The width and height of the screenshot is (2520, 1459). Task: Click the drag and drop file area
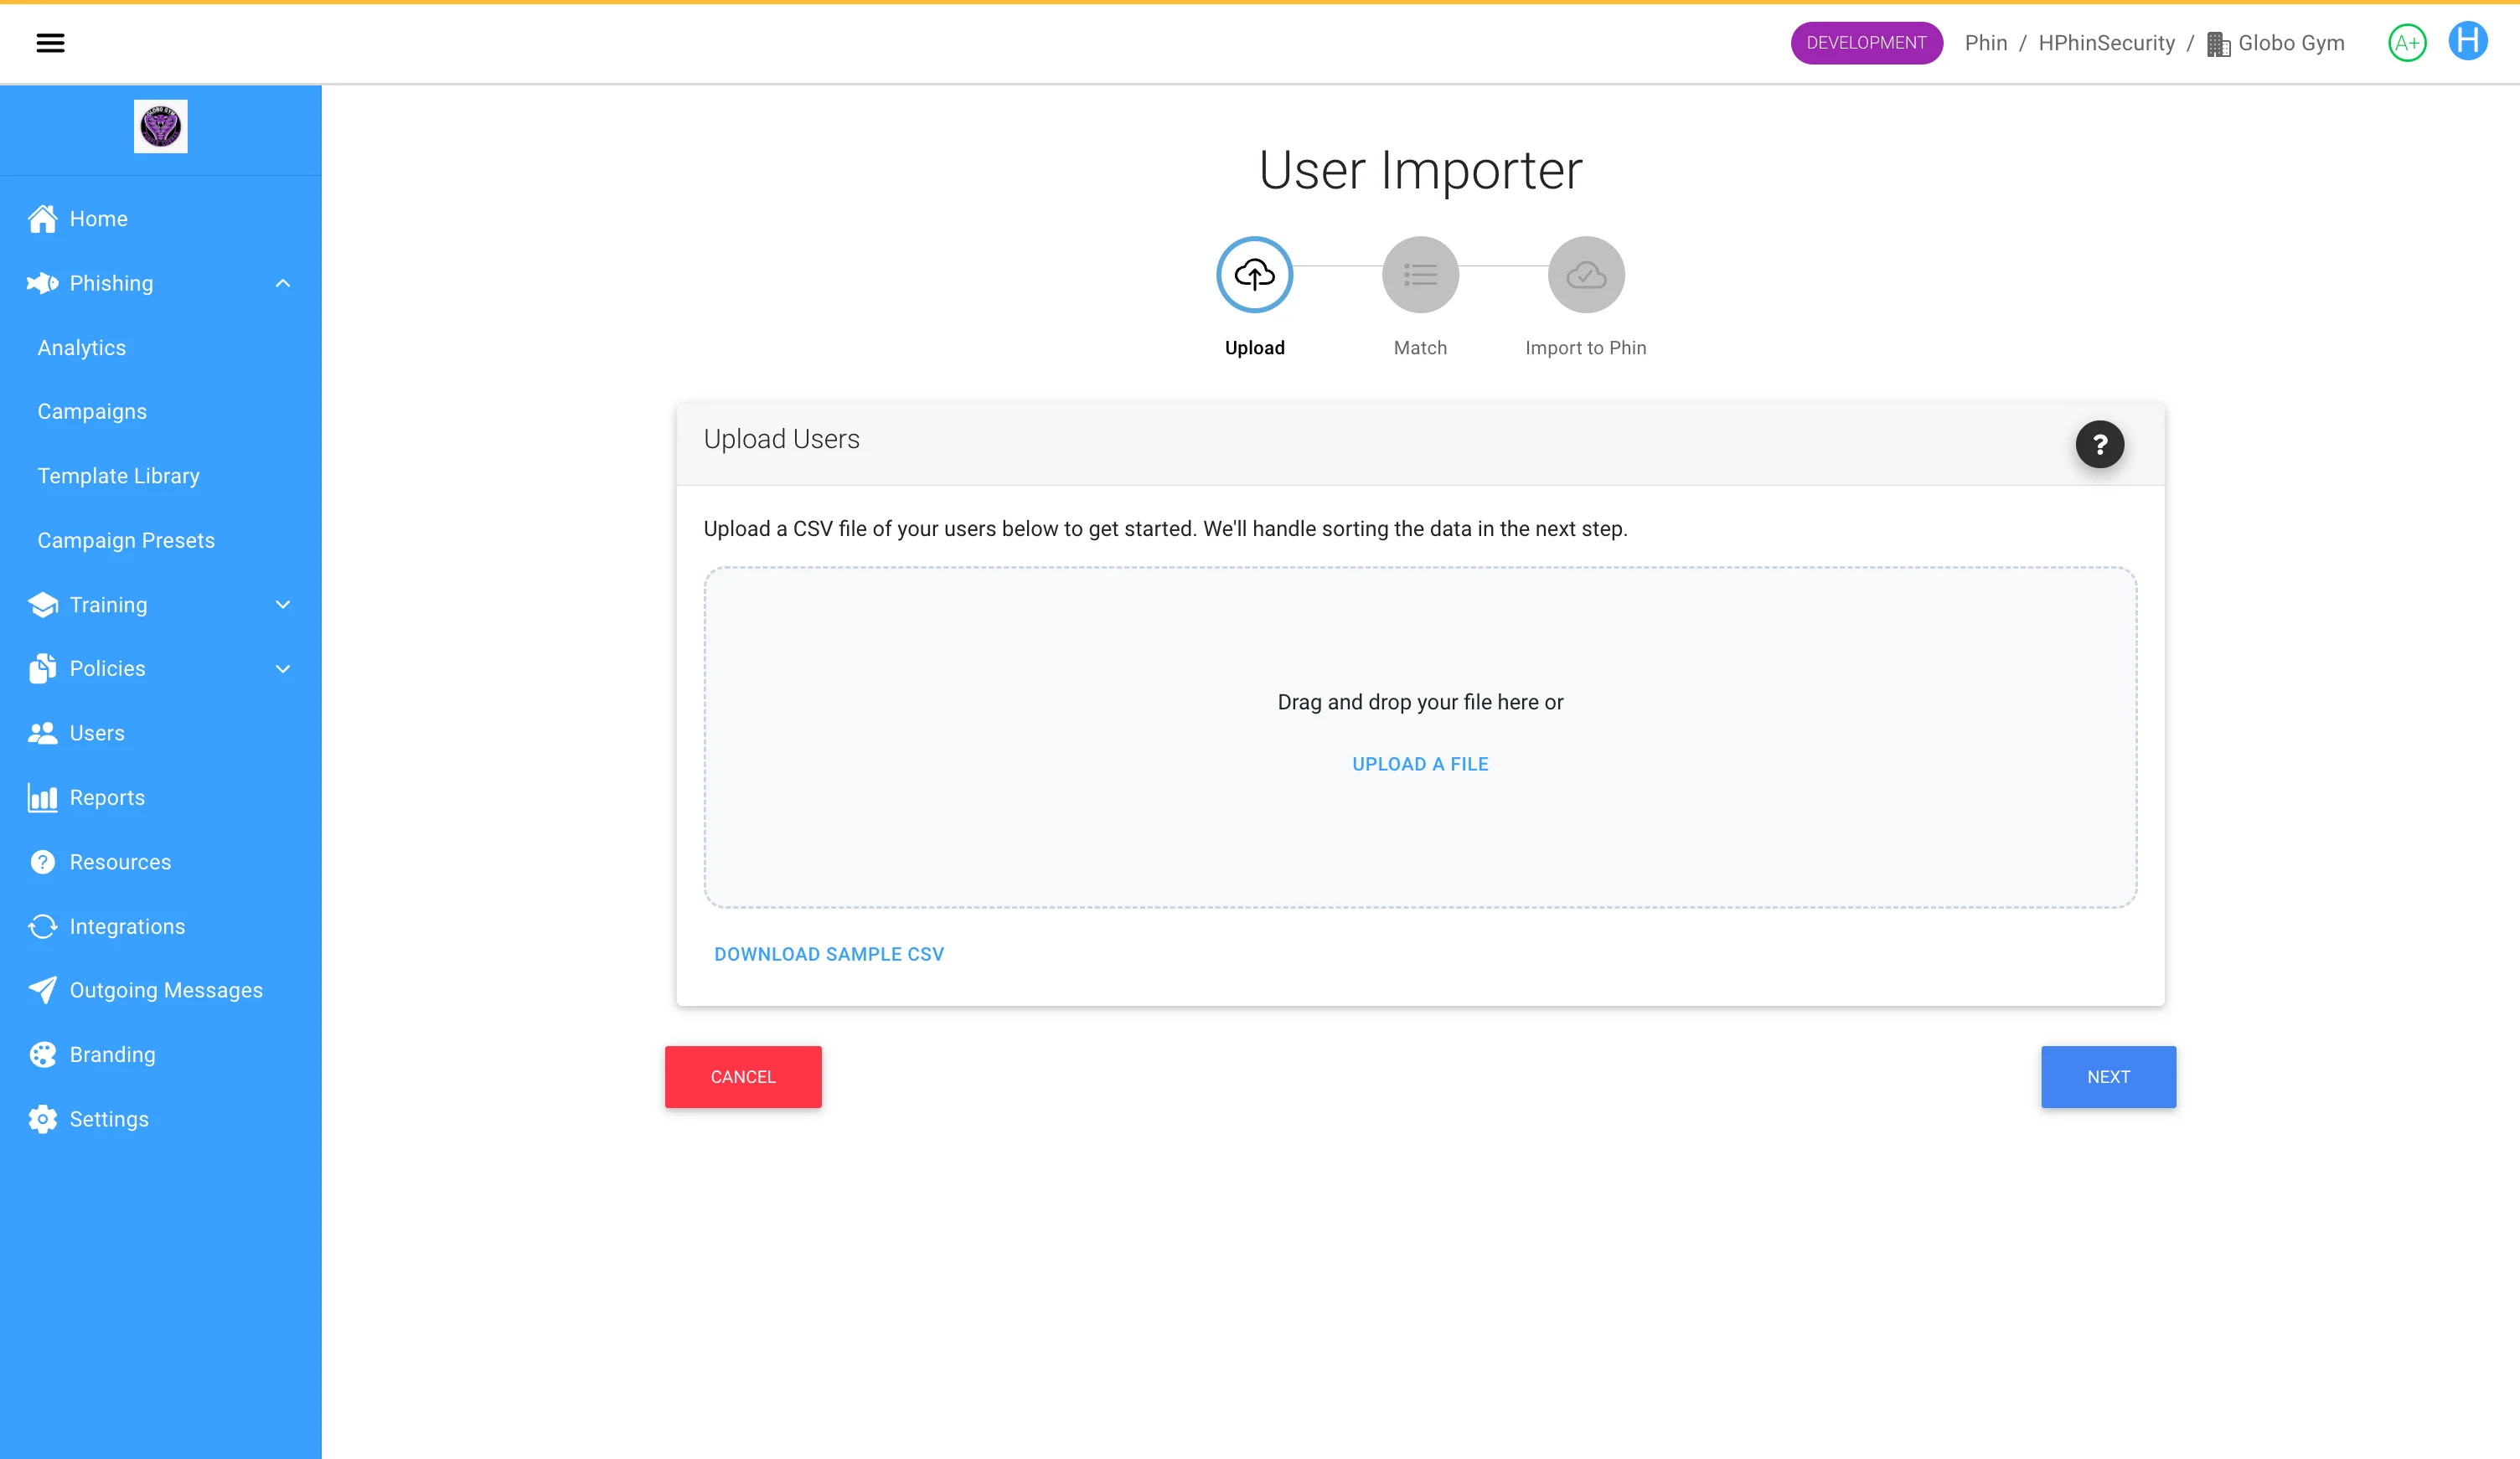(1420, 738)
